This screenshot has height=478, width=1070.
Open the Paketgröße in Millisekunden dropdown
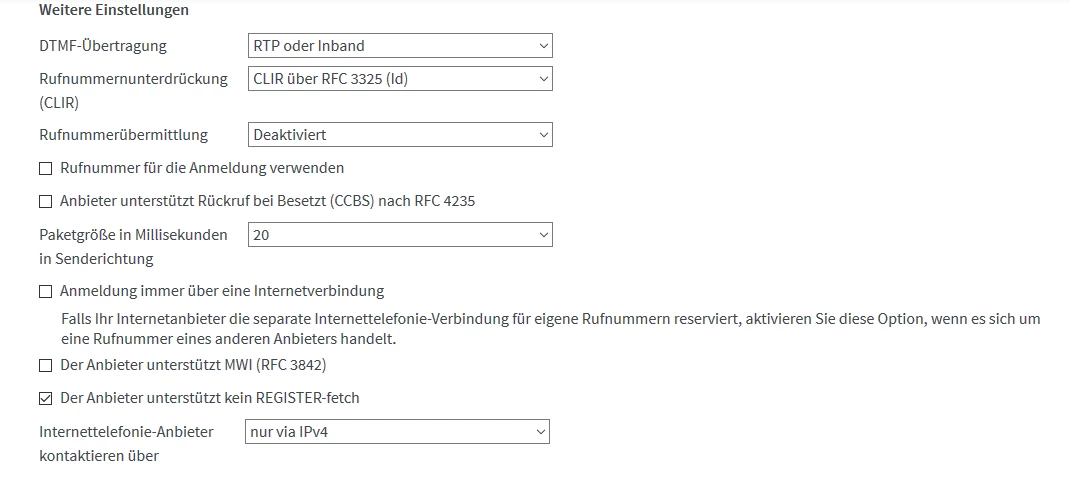(399, 235)
